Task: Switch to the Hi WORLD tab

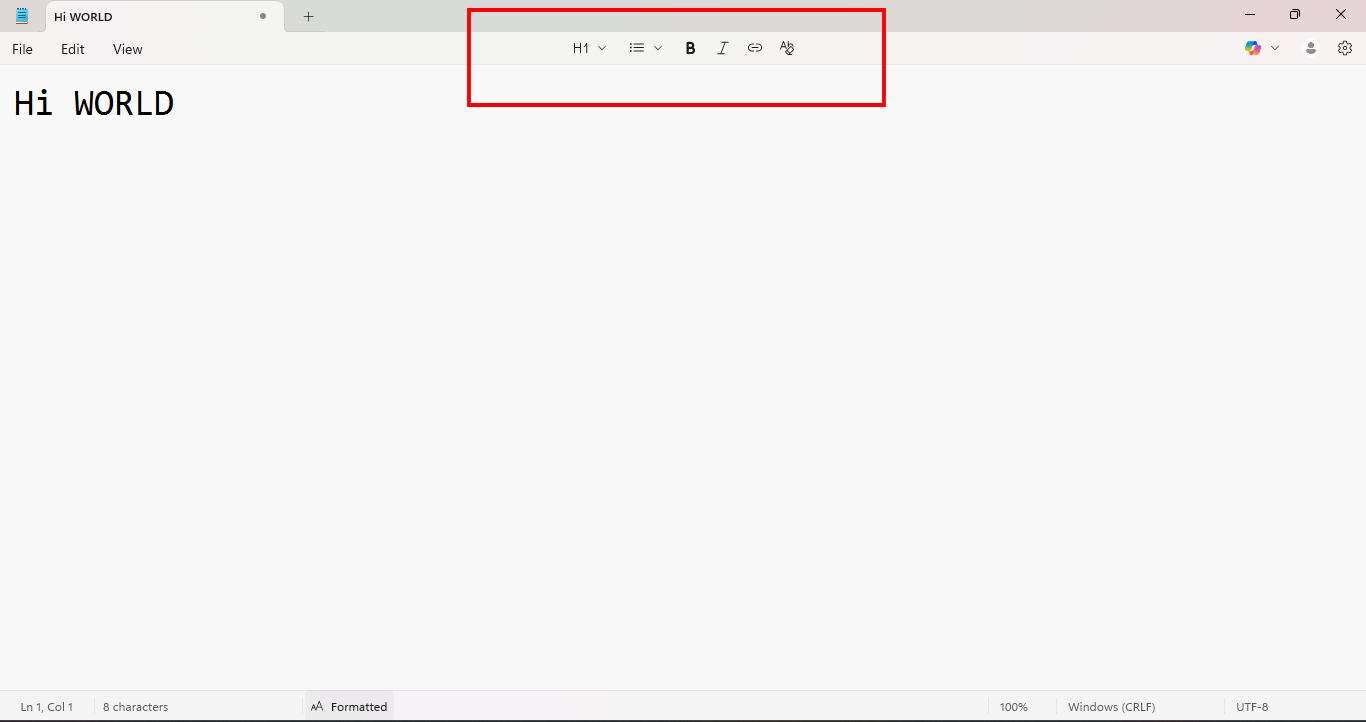Action: (165, 17)
